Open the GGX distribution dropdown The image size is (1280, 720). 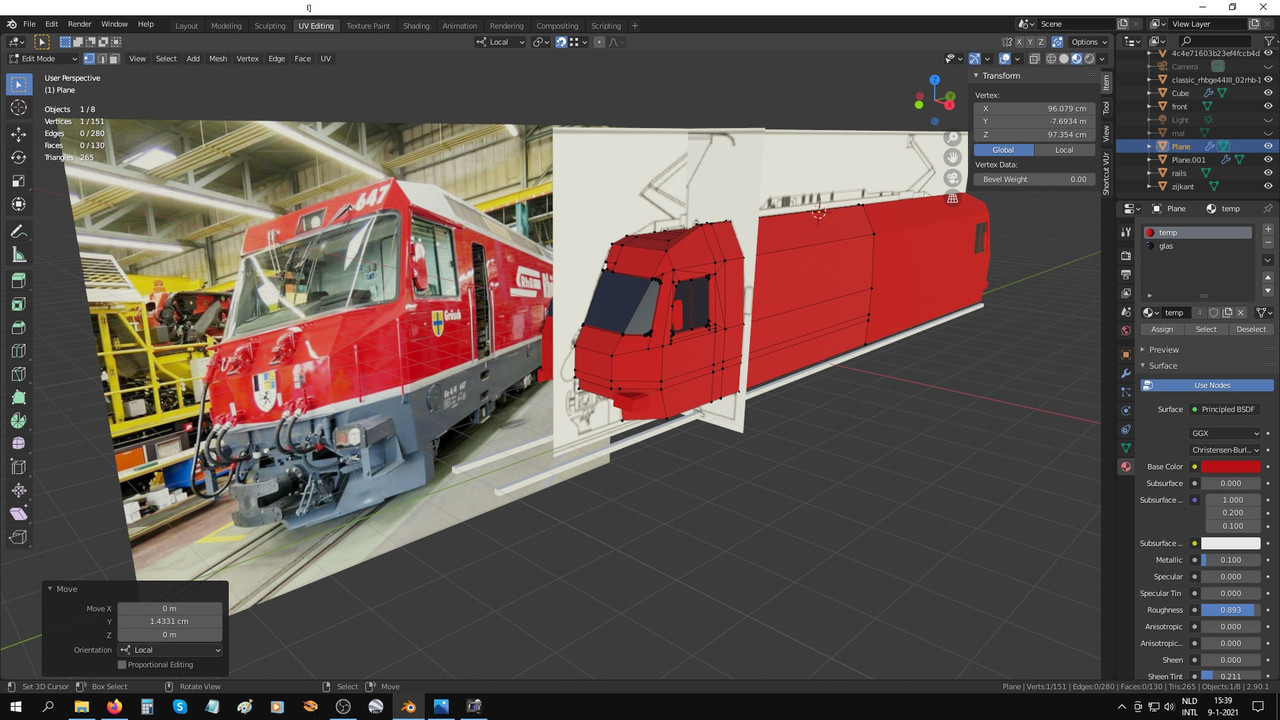point(1225,433)
